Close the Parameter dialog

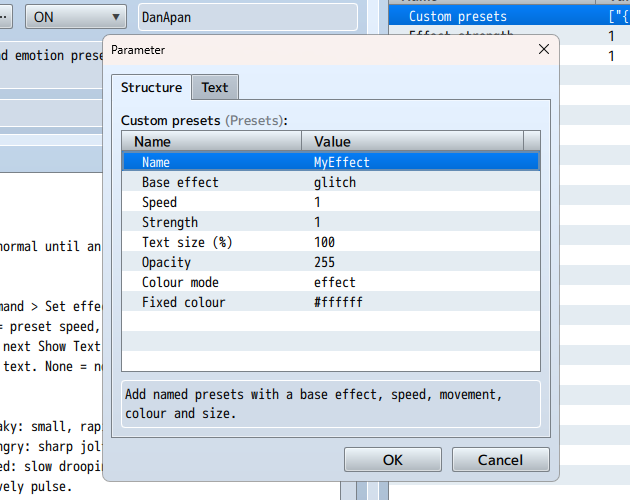(544, 49)
